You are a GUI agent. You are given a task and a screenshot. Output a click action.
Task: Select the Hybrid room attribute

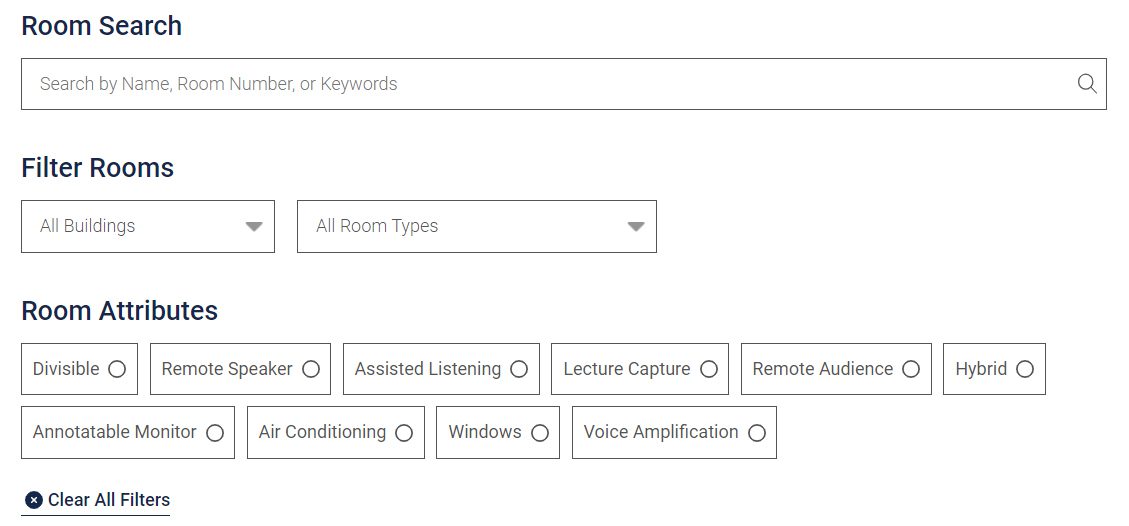click(x=994, y=369)
